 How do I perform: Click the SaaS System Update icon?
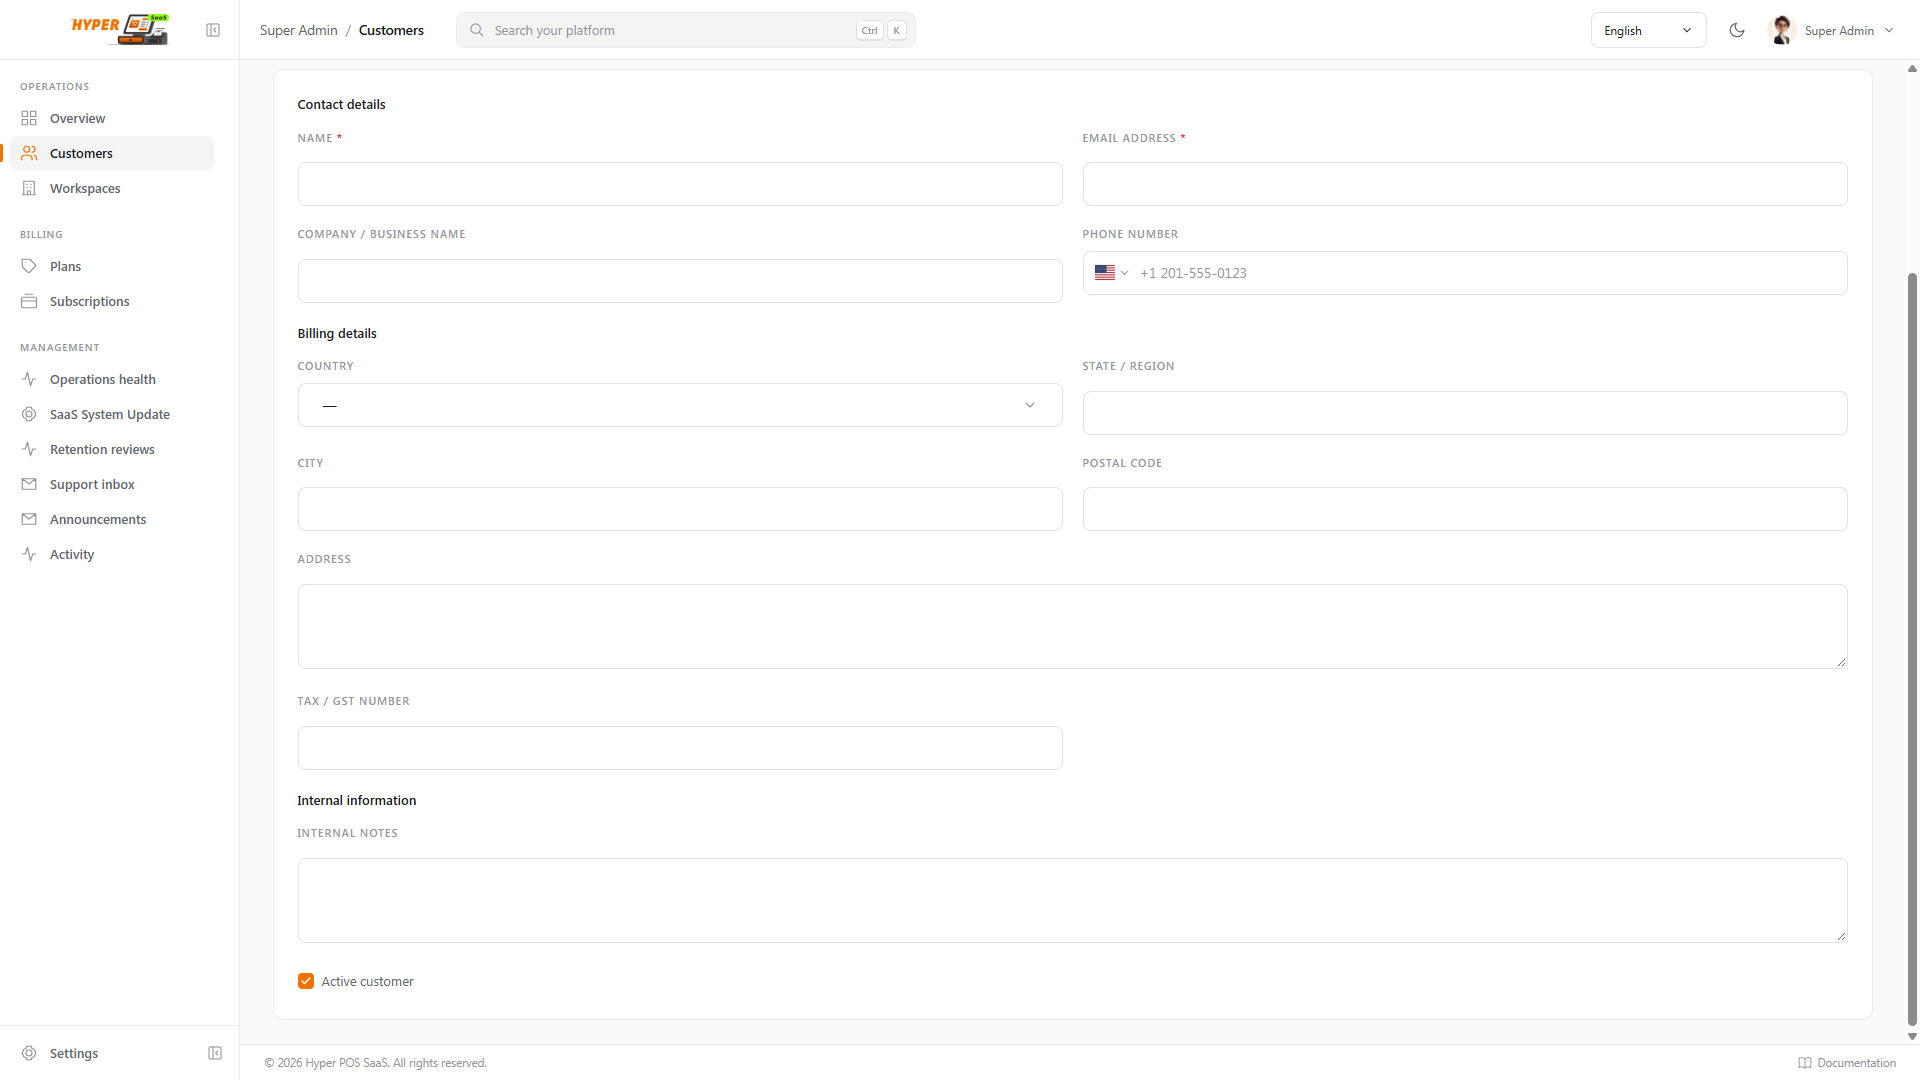[29, 414]
